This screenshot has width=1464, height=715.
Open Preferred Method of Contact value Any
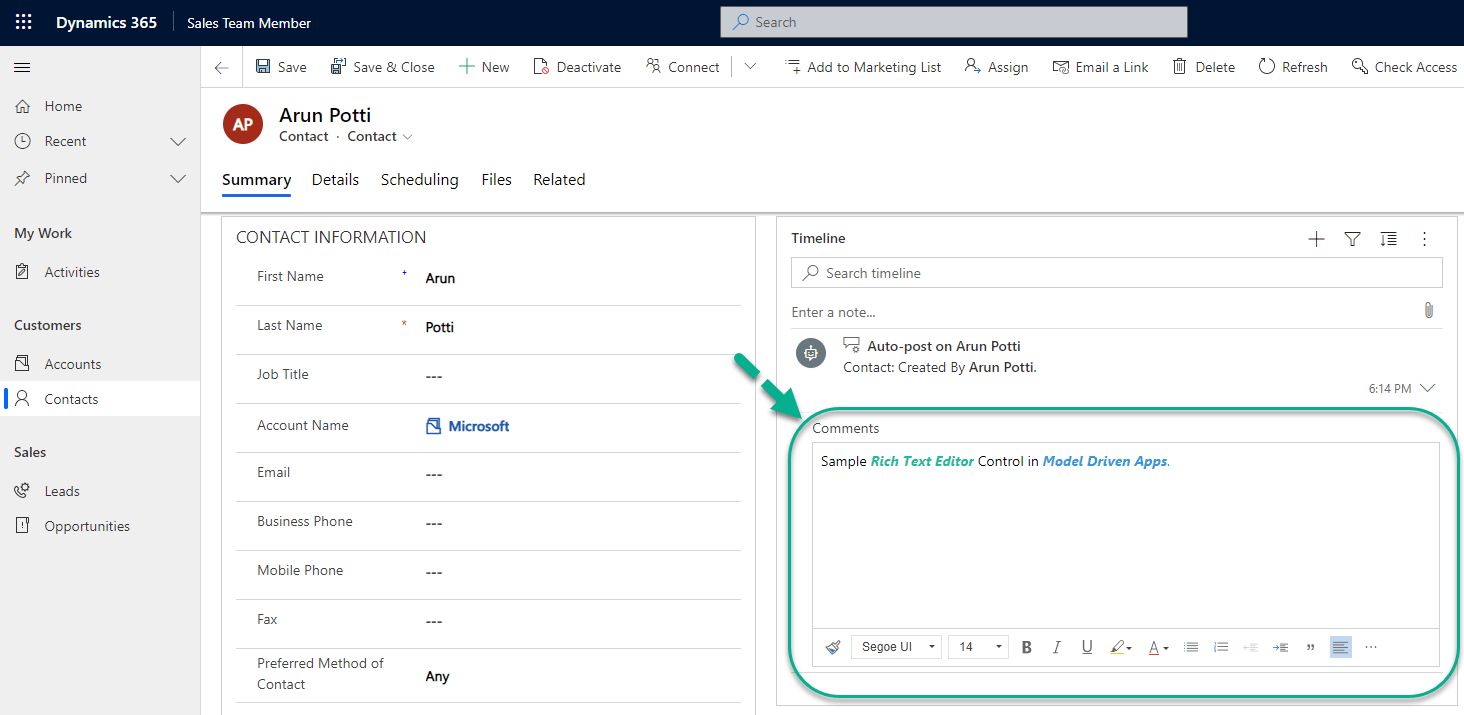click(437, 677)
